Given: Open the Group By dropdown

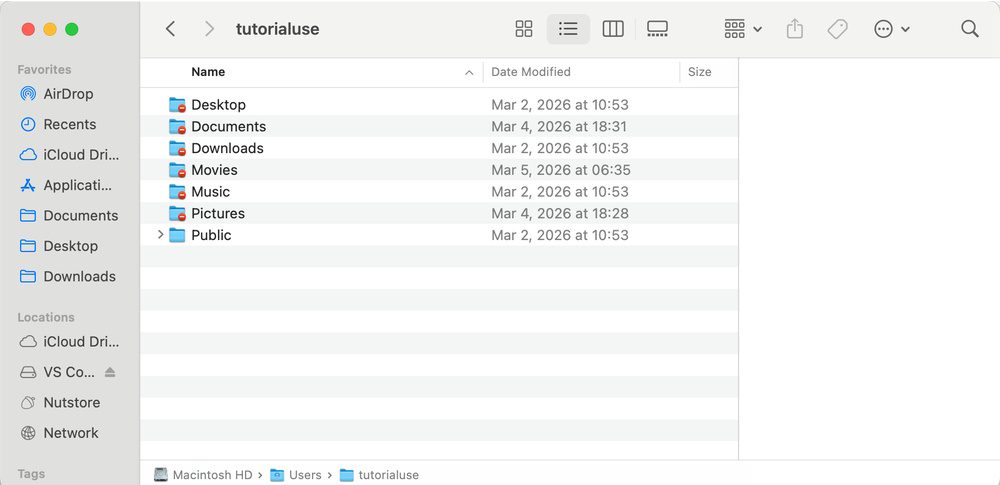Looking at the screenshot, I should click(743, 29).
